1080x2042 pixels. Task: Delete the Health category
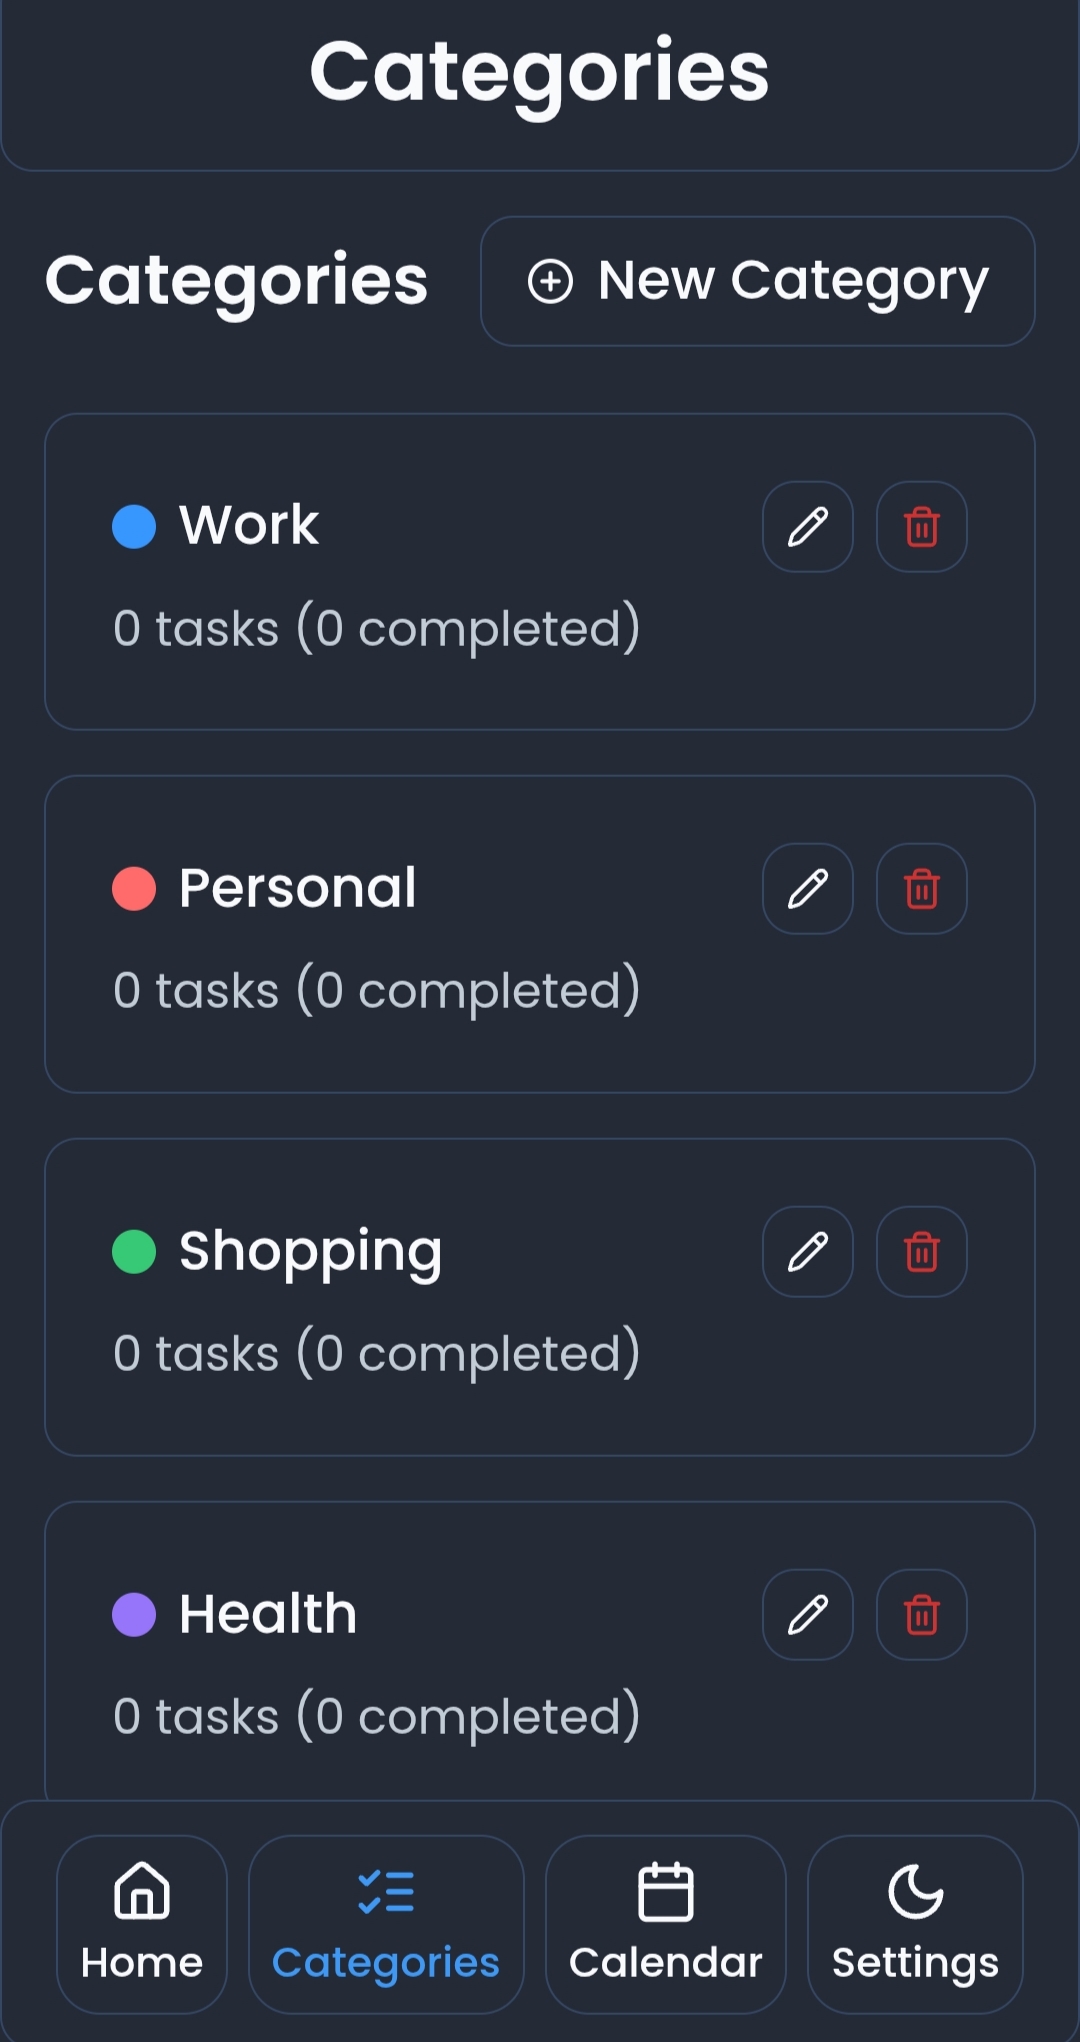coord(920,1613)
